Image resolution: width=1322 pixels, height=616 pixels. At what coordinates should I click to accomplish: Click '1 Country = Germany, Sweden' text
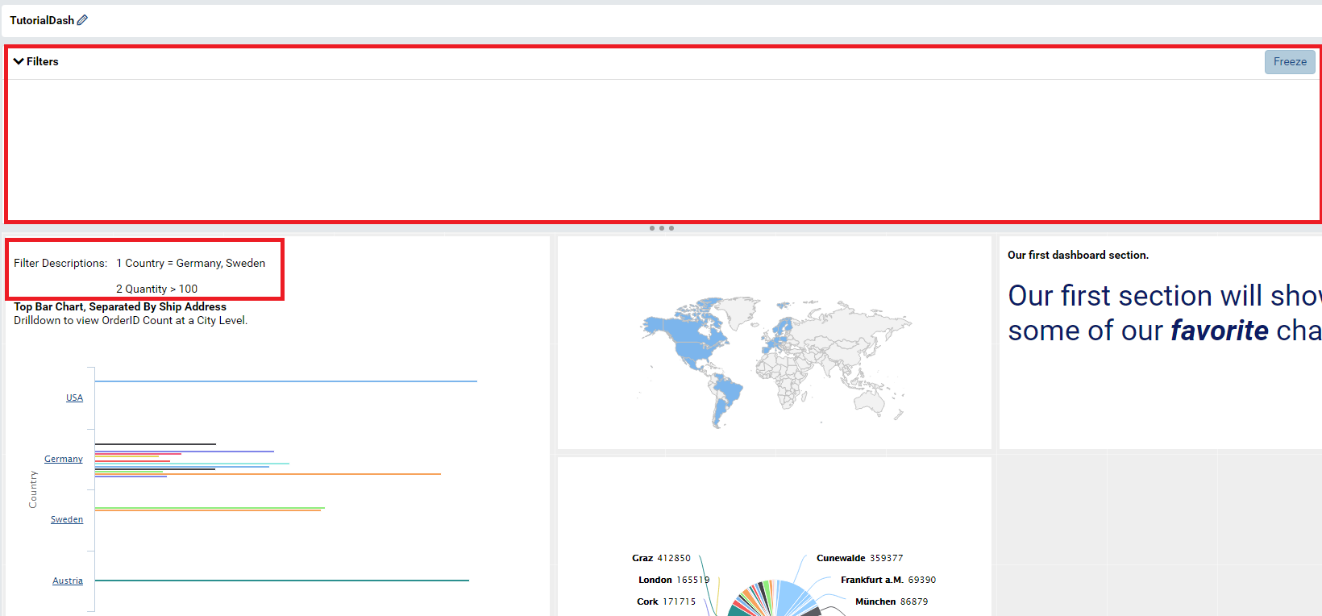pyautogui.click(x=191, y=264)
